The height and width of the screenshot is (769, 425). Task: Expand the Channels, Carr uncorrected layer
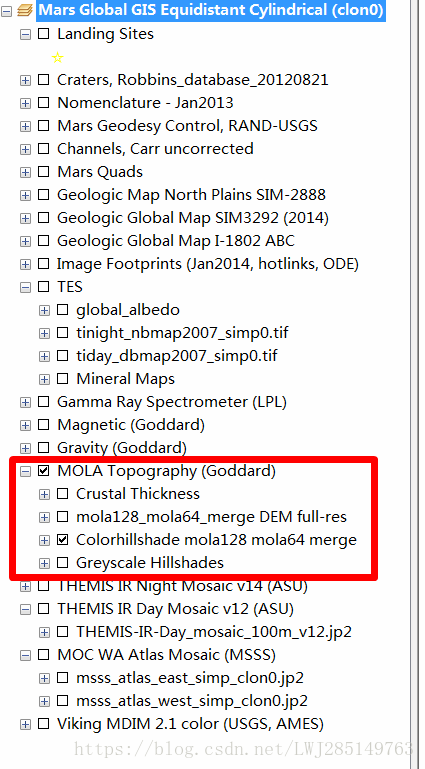[25, 150]
